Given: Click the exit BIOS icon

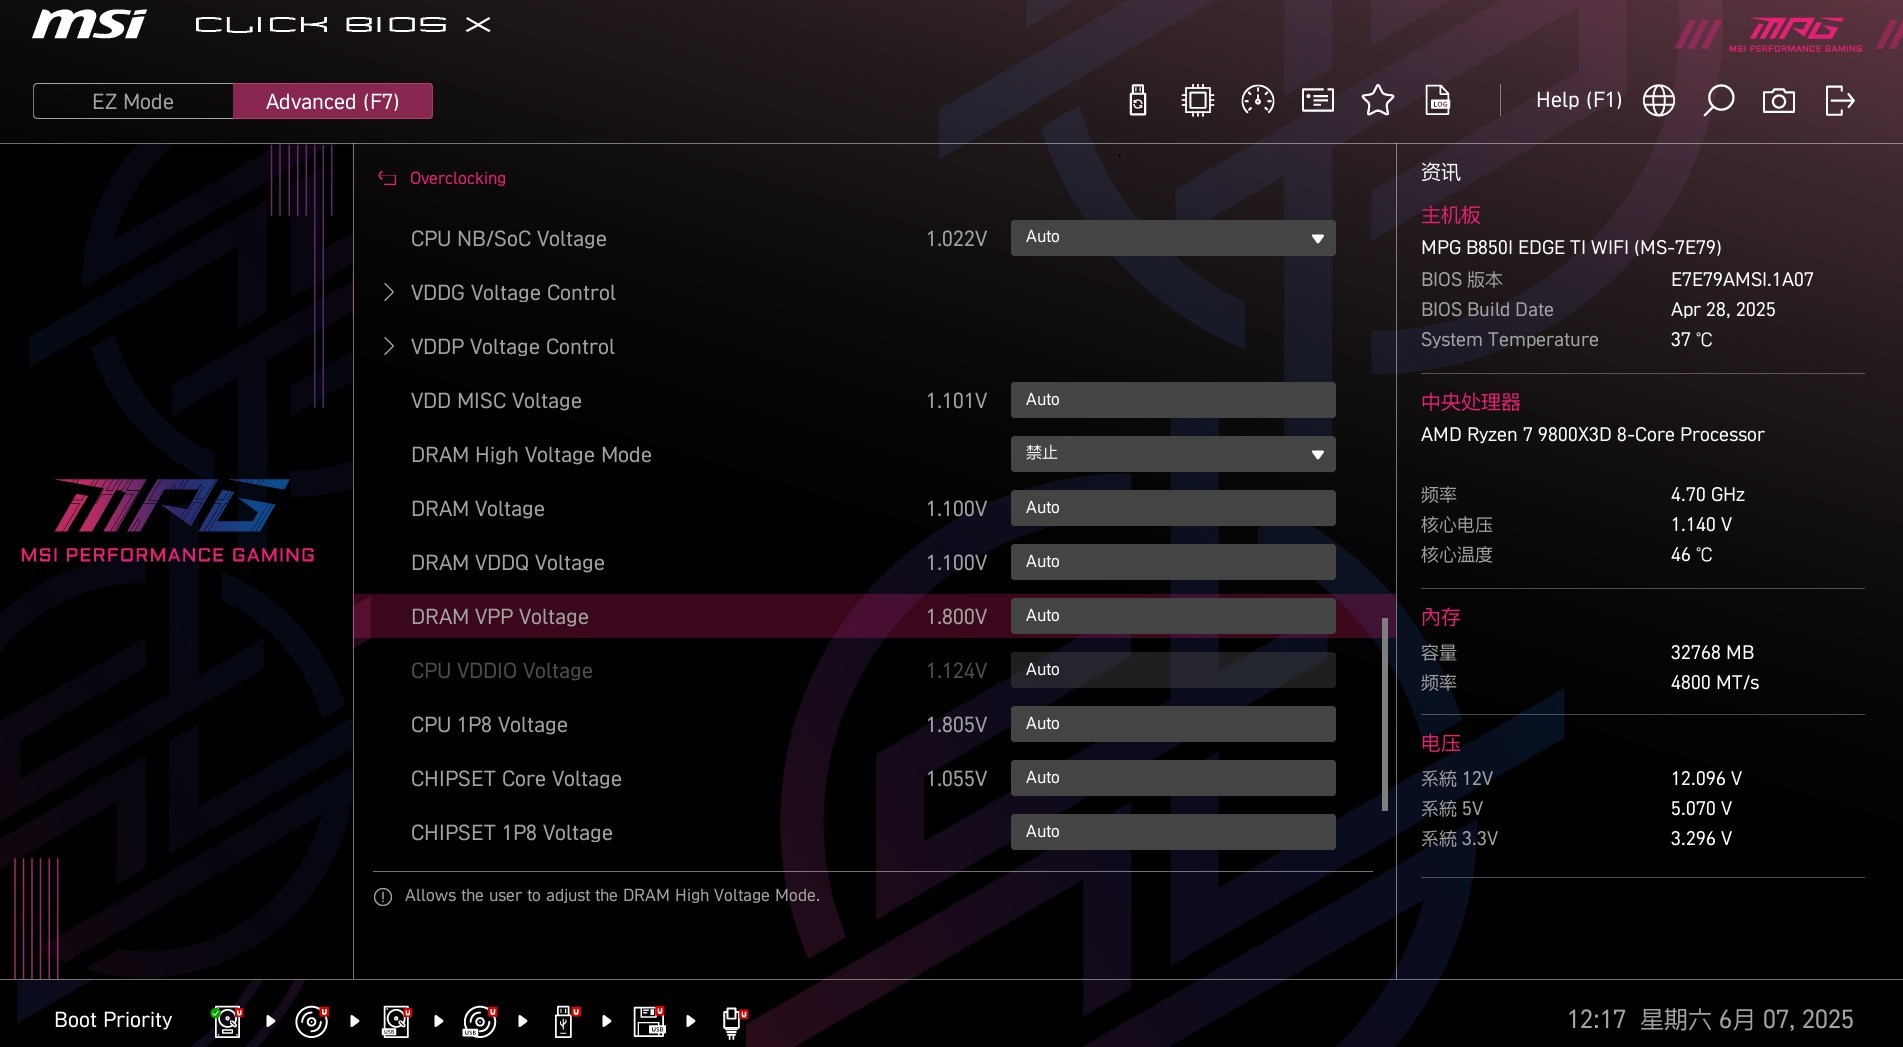Looking at the screenshot, I should click(x=1840, y=100).
